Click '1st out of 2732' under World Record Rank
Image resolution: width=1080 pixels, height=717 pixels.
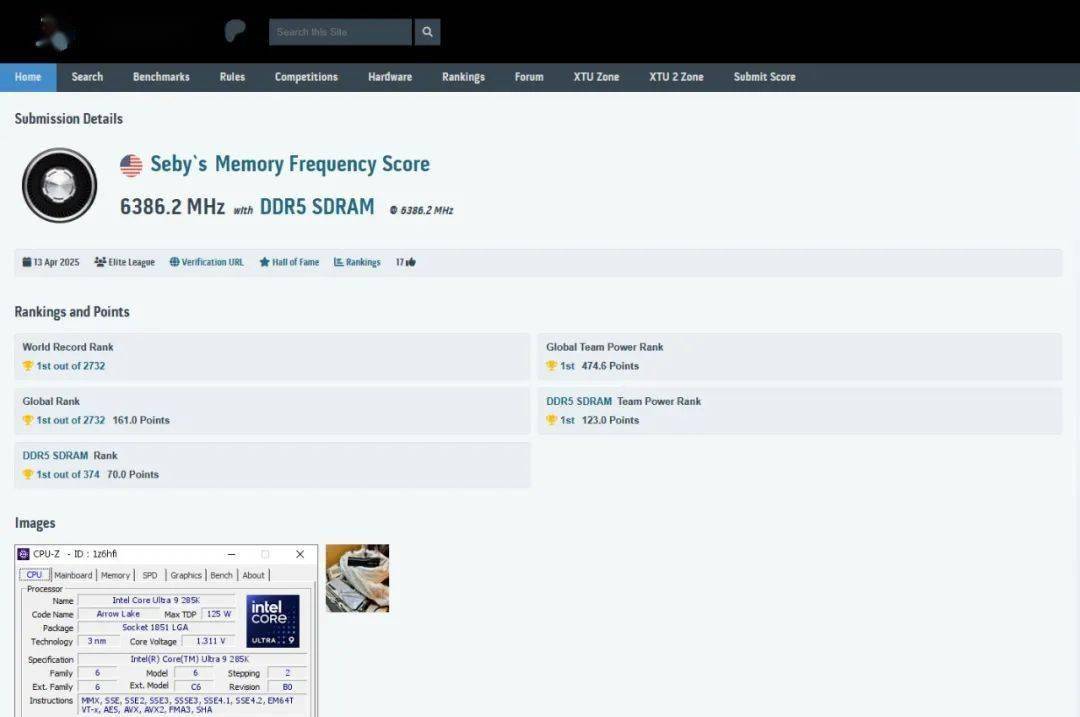coord(71,366)
